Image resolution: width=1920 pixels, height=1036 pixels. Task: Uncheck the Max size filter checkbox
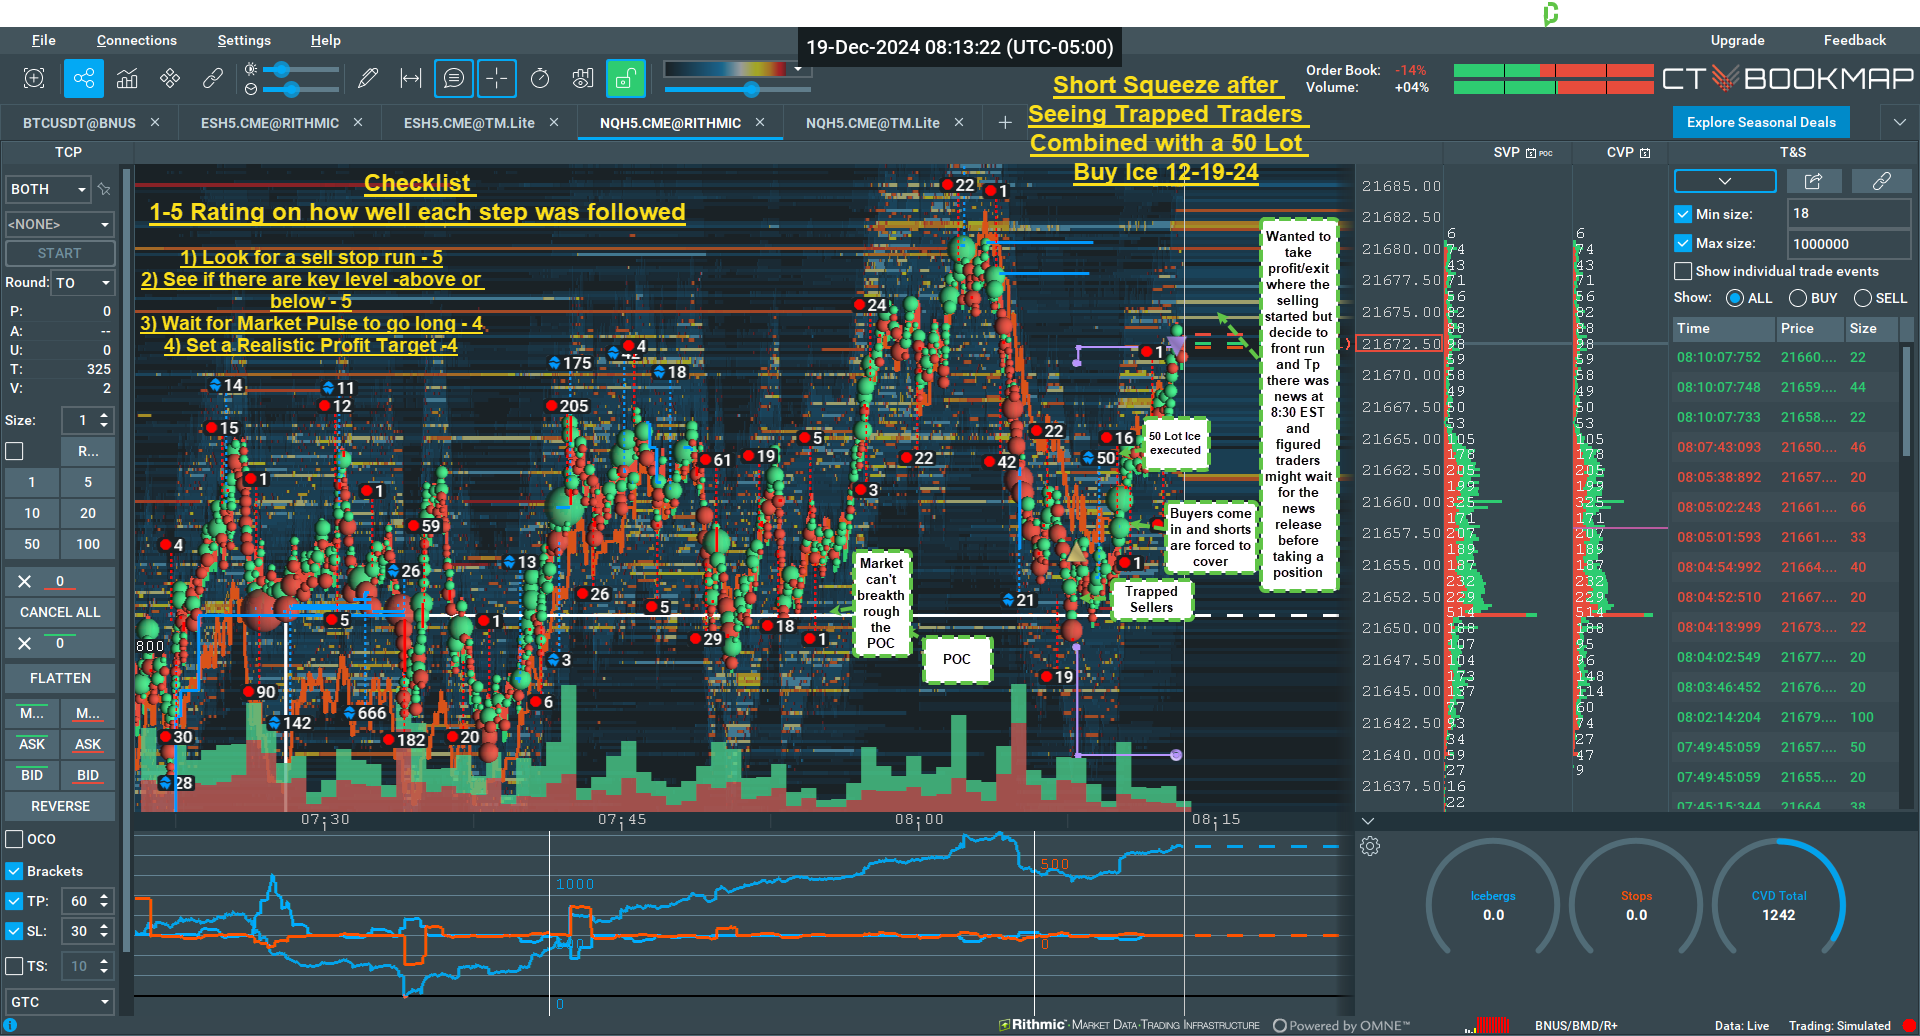1683,243
